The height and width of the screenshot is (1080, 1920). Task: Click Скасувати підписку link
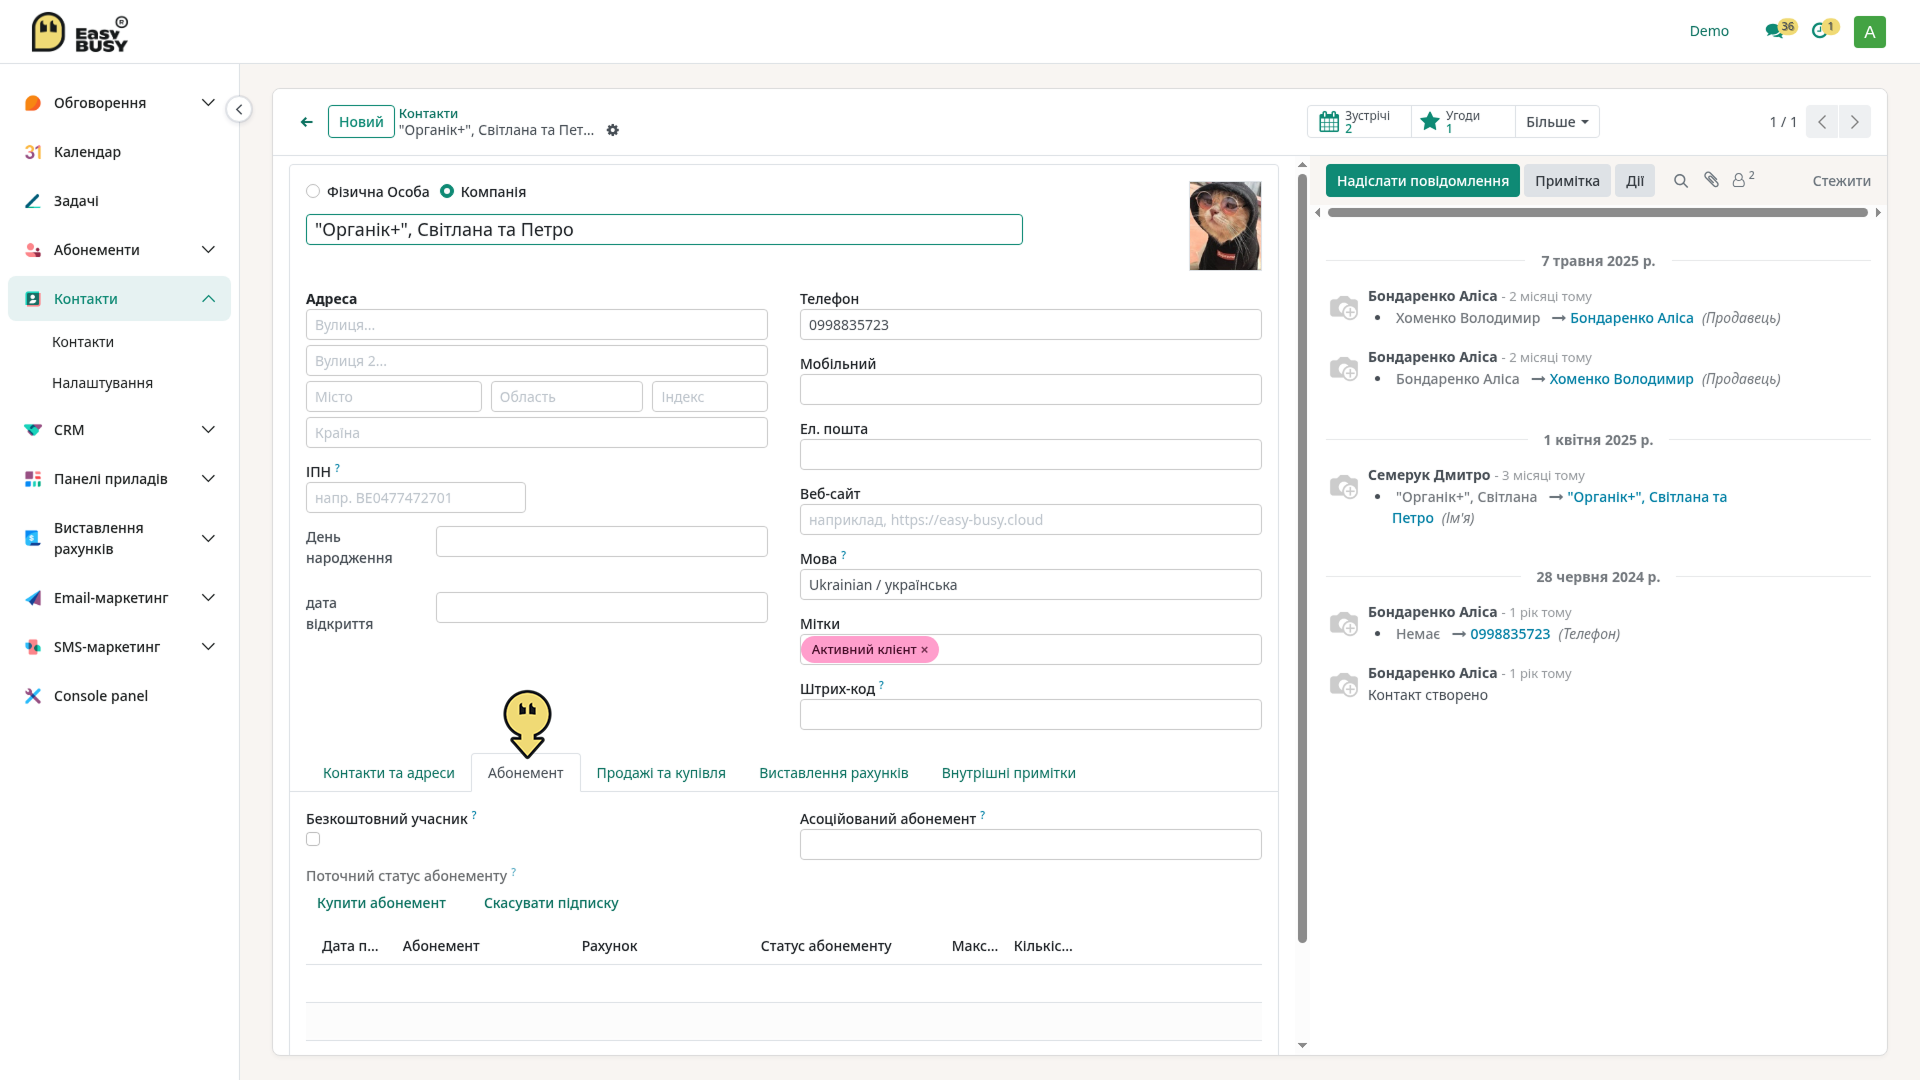coord(551,903)
